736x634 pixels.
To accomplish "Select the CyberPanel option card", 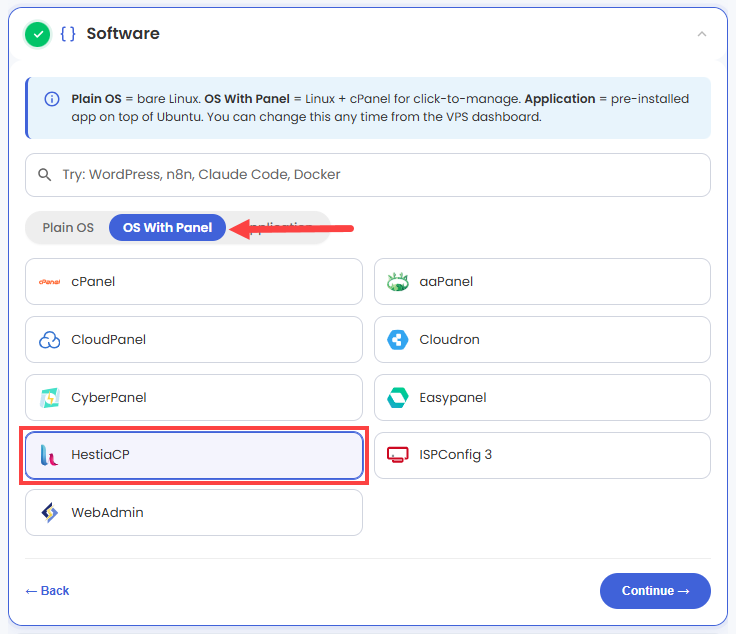I will tap(194, 397).
